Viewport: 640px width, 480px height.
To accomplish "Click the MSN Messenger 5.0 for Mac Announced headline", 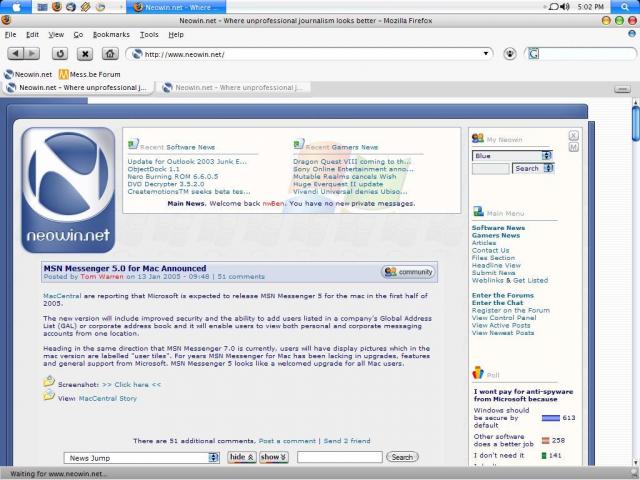I will [125, 268].
